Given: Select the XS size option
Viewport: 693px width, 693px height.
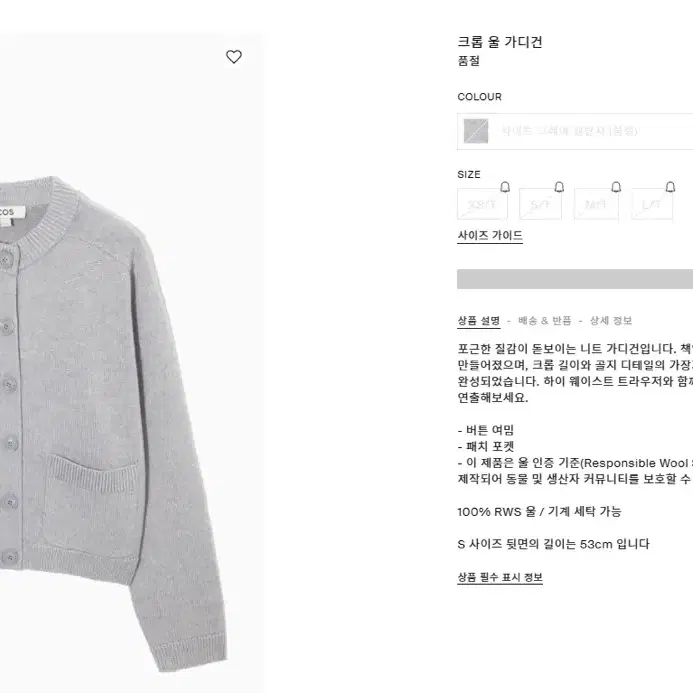Looking at the screenshot, I should click(482, 204).
